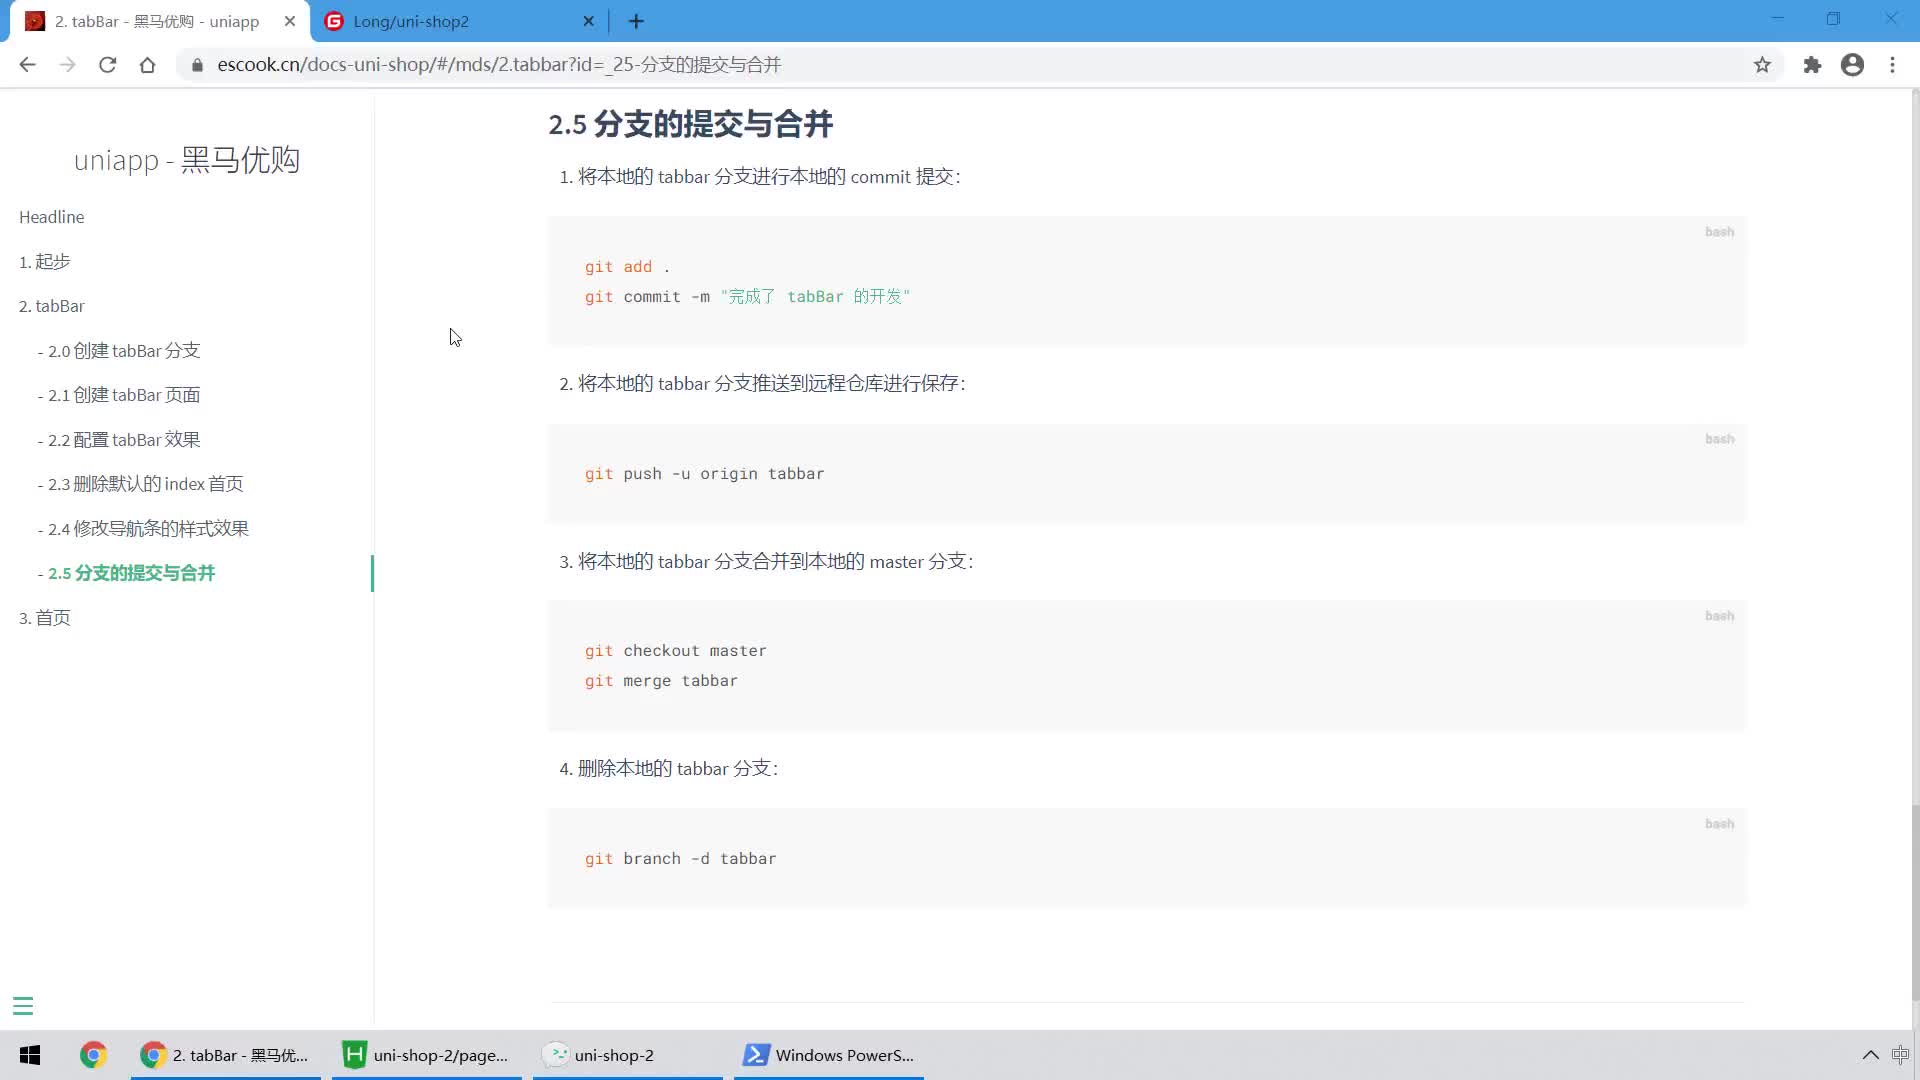Screen dimensions: 1920x1080
Task: Open the '3. 首页' sidebar chapter
Action: 45,618
